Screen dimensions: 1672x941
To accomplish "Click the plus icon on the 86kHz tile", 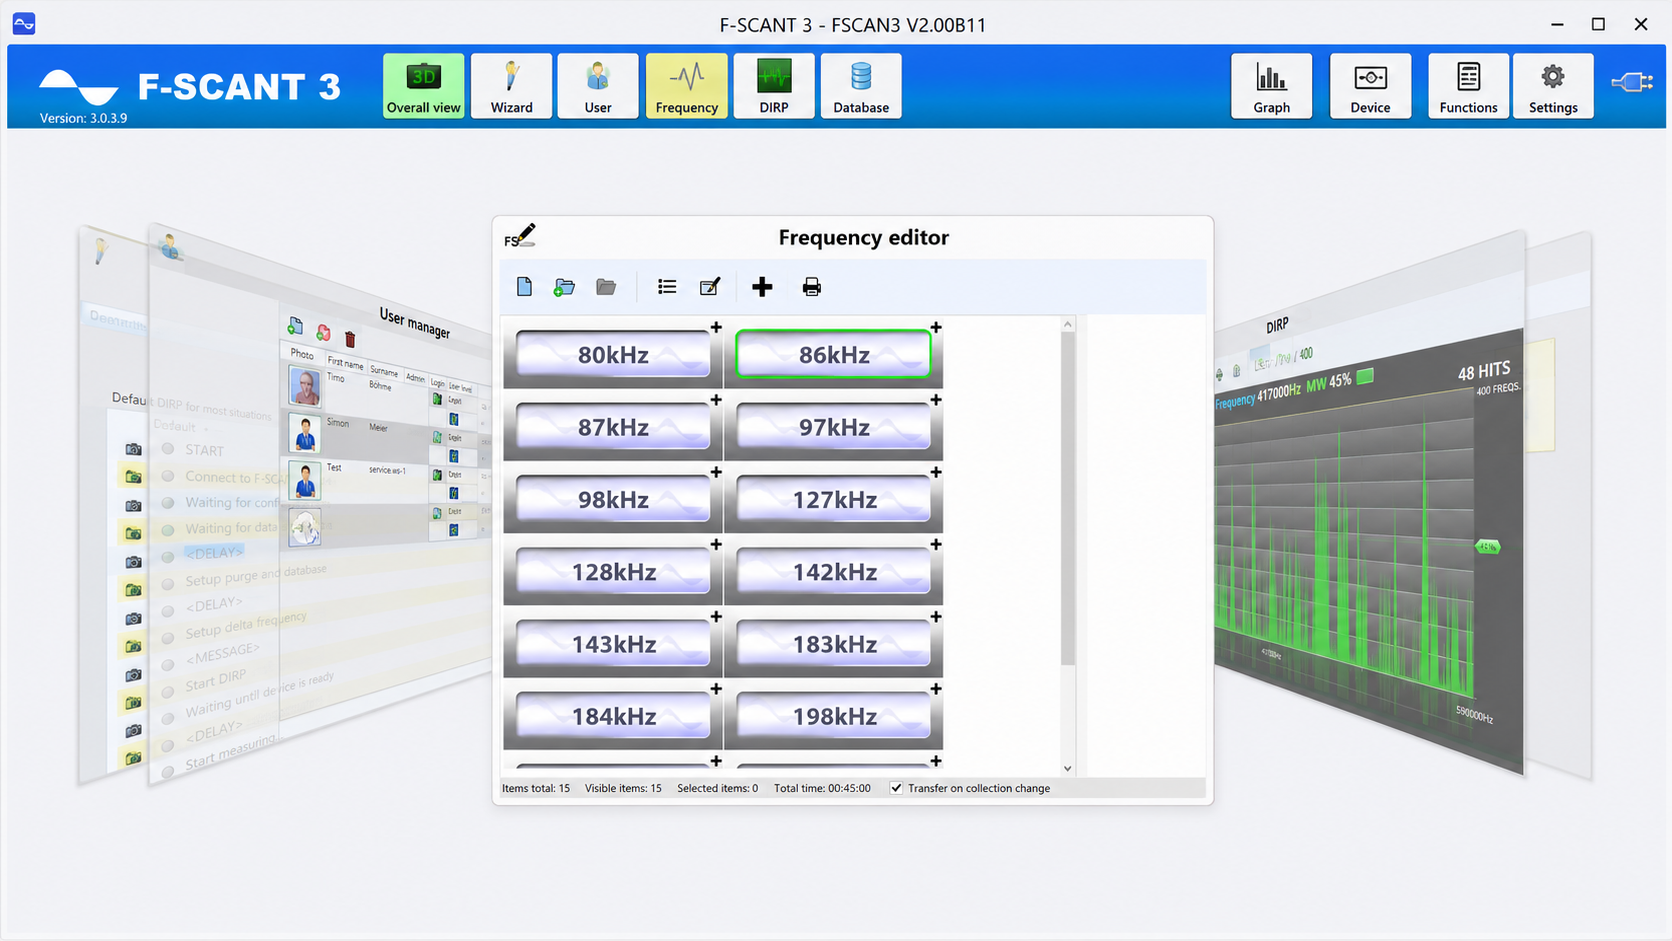I will (936, 327).
